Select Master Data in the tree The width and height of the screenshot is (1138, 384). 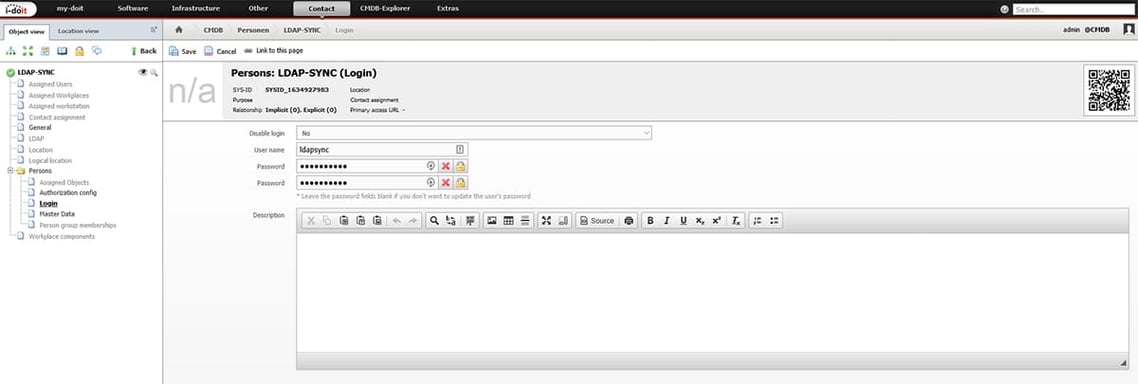tap(57, 214)
